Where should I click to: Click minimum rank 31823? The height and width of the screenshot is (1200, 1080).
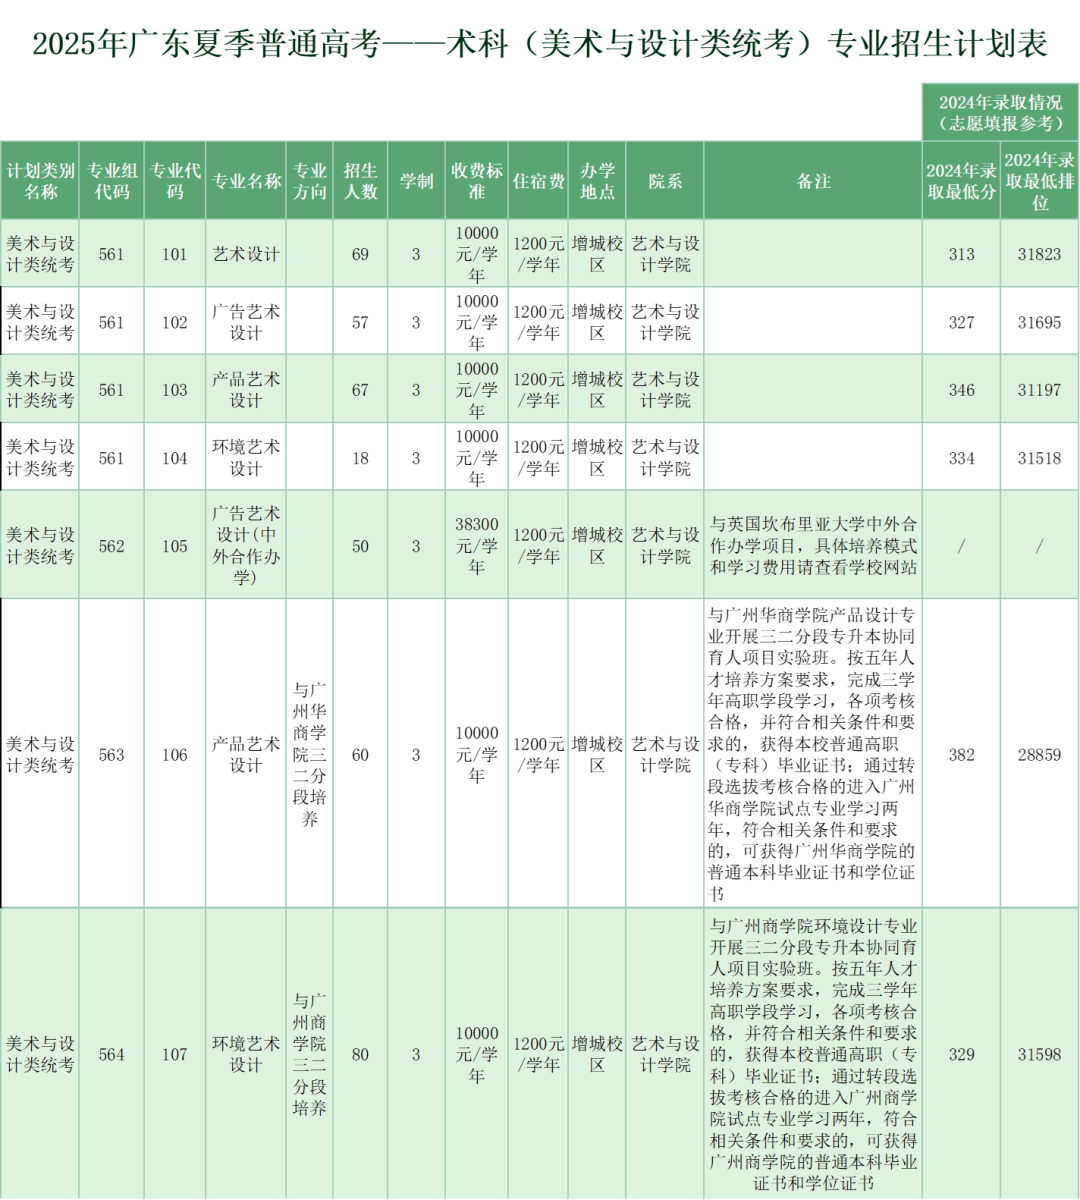tap(1040, 254)
